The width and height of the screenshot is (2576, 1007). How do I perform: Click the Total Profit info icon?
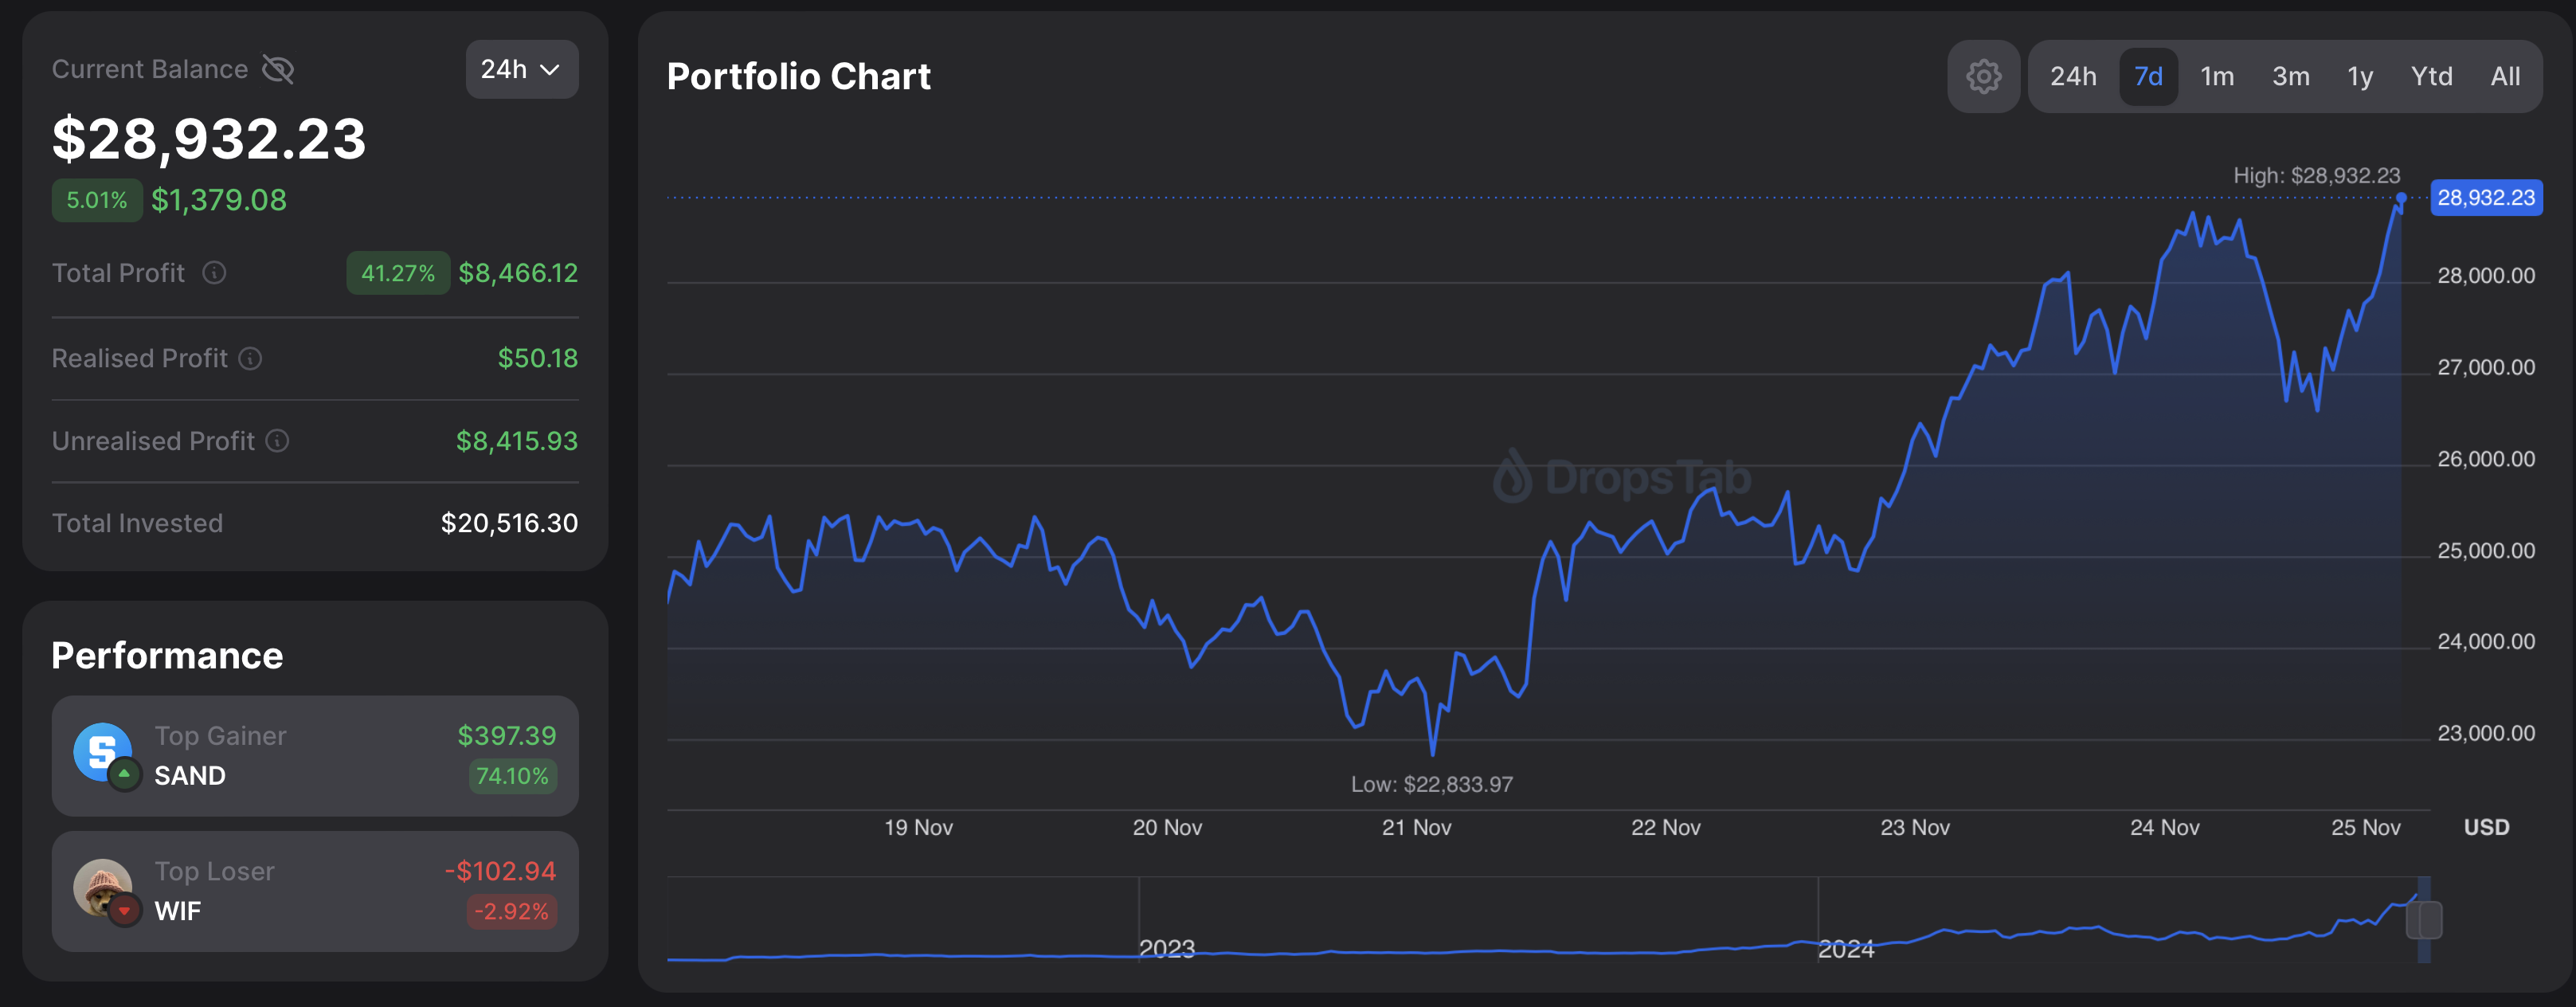214,272
